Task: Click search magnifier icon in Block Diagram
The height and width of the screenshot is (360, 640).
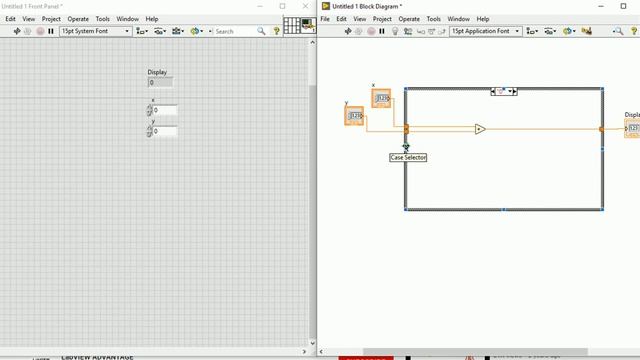Action: (x=618, y=31)
